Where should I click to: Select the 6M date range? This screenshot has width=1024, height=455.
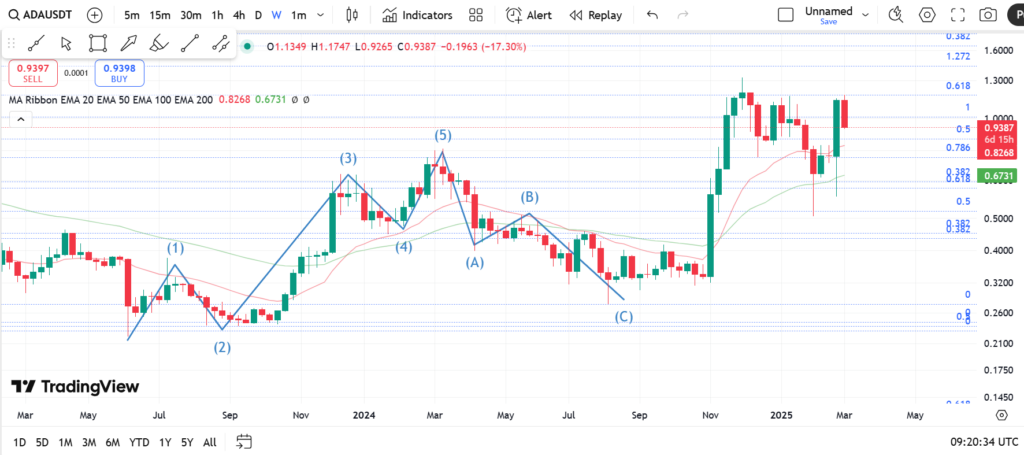[111, 442]
